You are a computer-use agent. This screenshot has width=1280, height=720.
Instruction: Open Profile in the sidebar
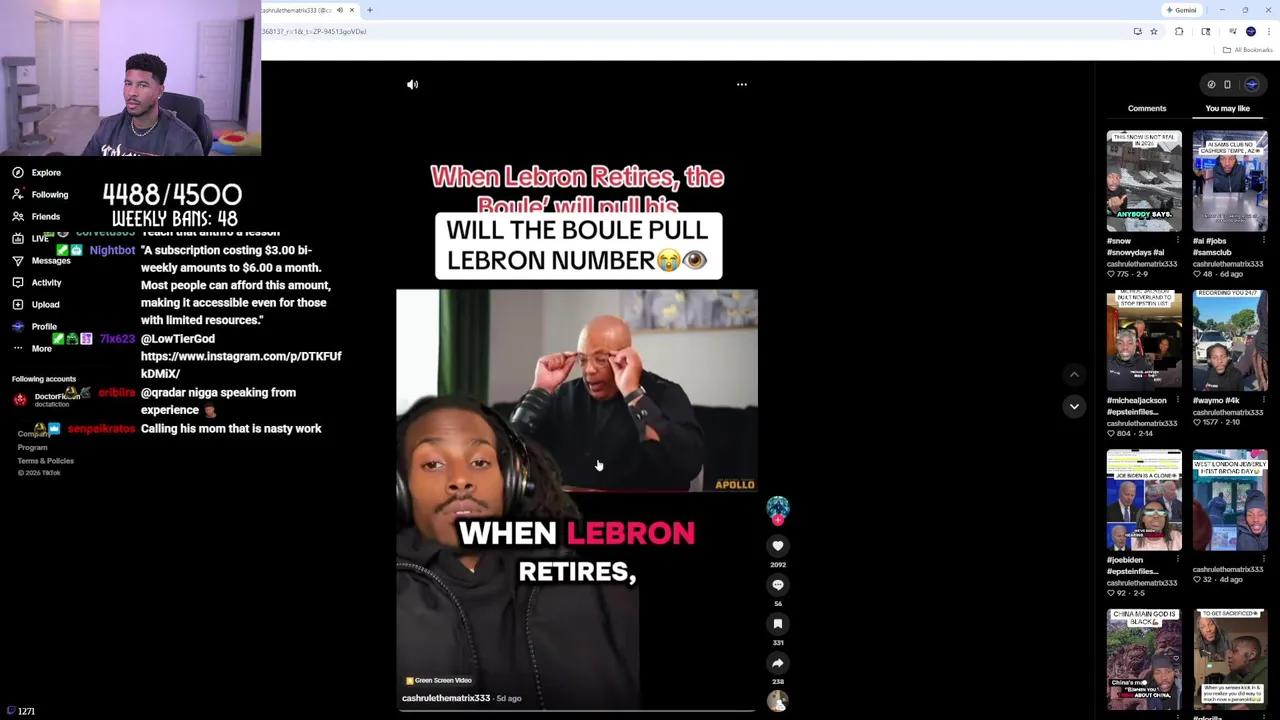pos(35,326)
